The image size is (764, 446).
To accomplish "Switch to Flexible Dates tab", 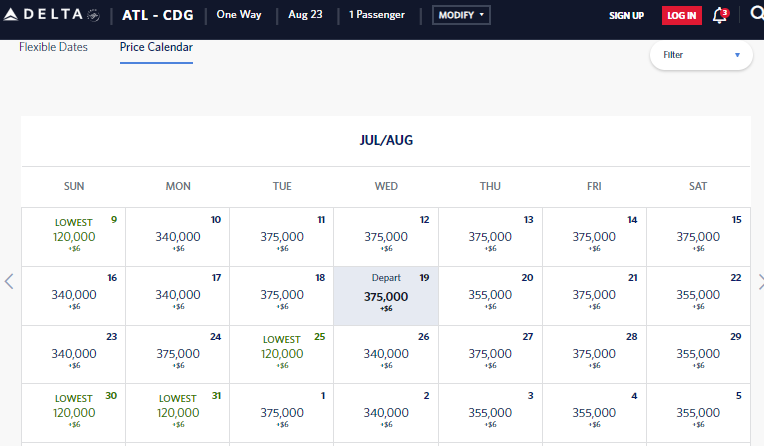I will point(53,47).
